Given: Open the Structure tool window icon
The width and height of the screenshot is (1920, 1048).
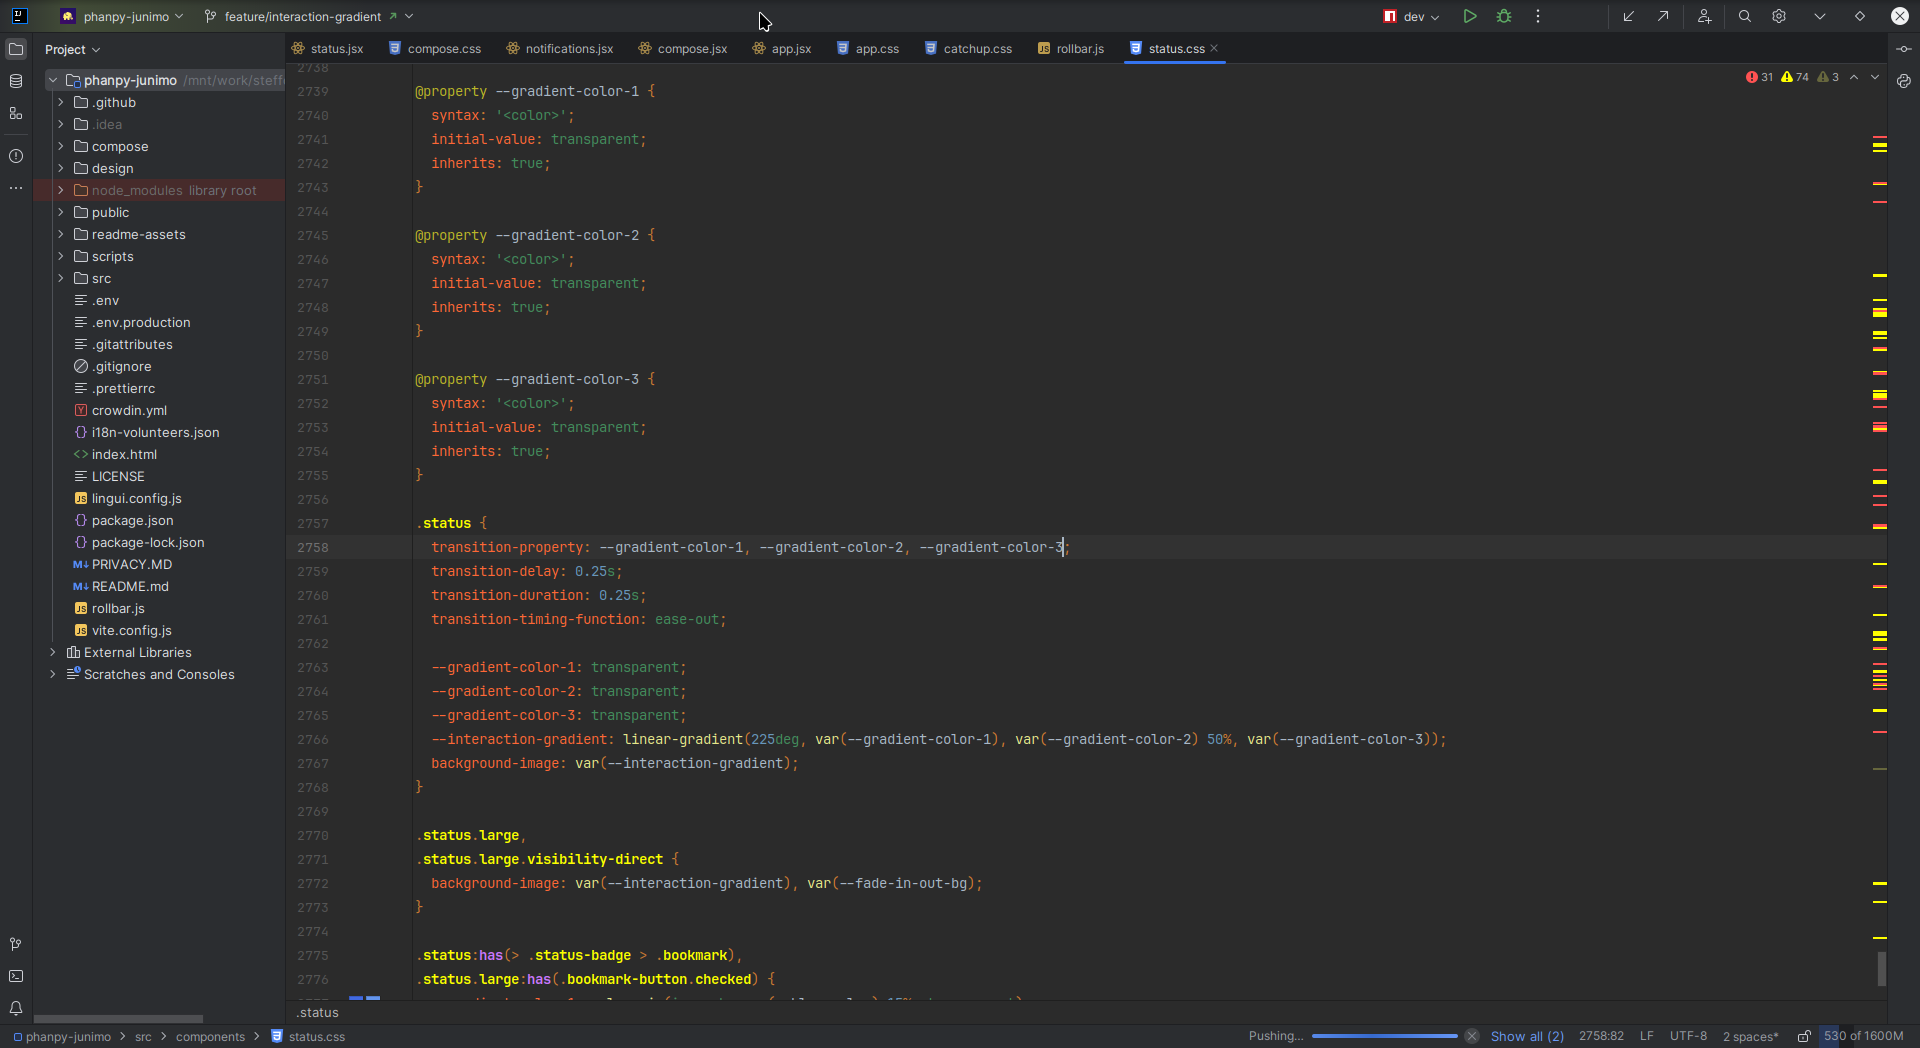Looking at the screenshot, I should pyautogui.click(x=16, y=113).
